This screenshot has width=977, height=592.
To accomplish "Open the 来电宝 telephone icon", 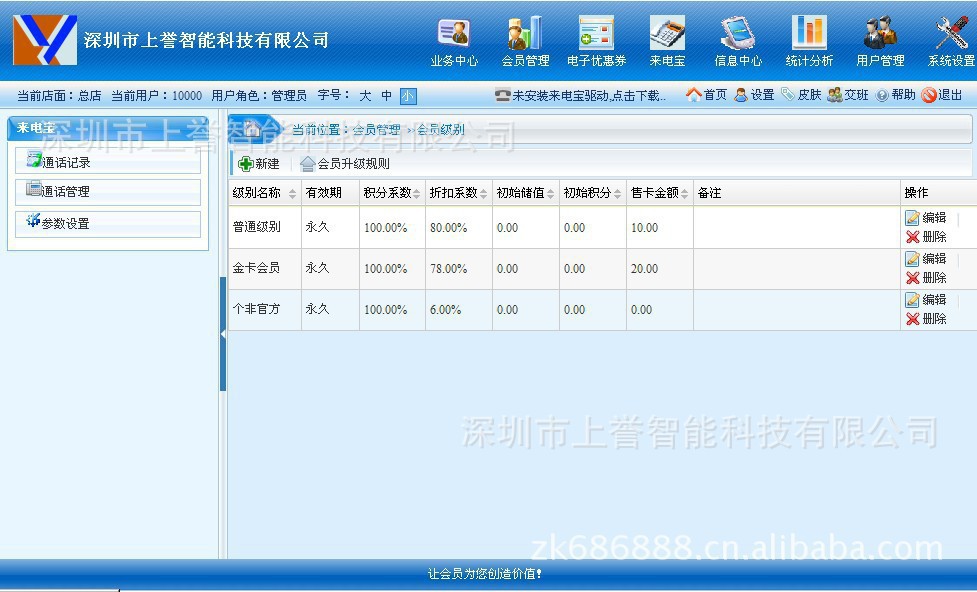I will point(667,35).
